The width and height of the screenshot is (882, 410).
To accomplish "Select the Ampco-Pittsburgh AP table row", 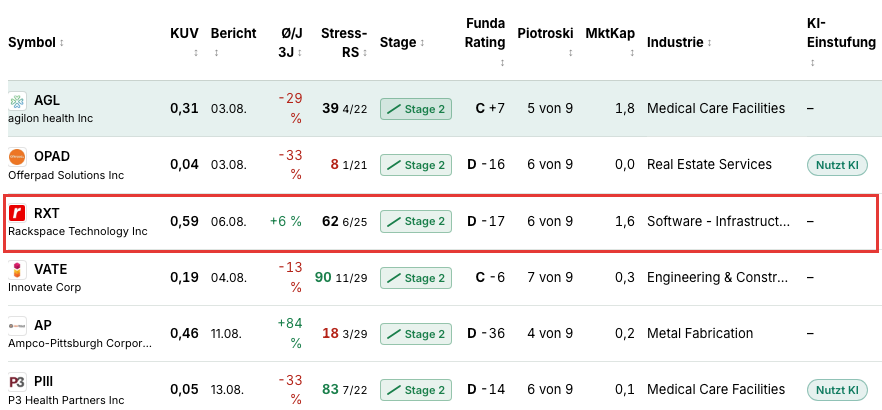I will click(441, 334).
